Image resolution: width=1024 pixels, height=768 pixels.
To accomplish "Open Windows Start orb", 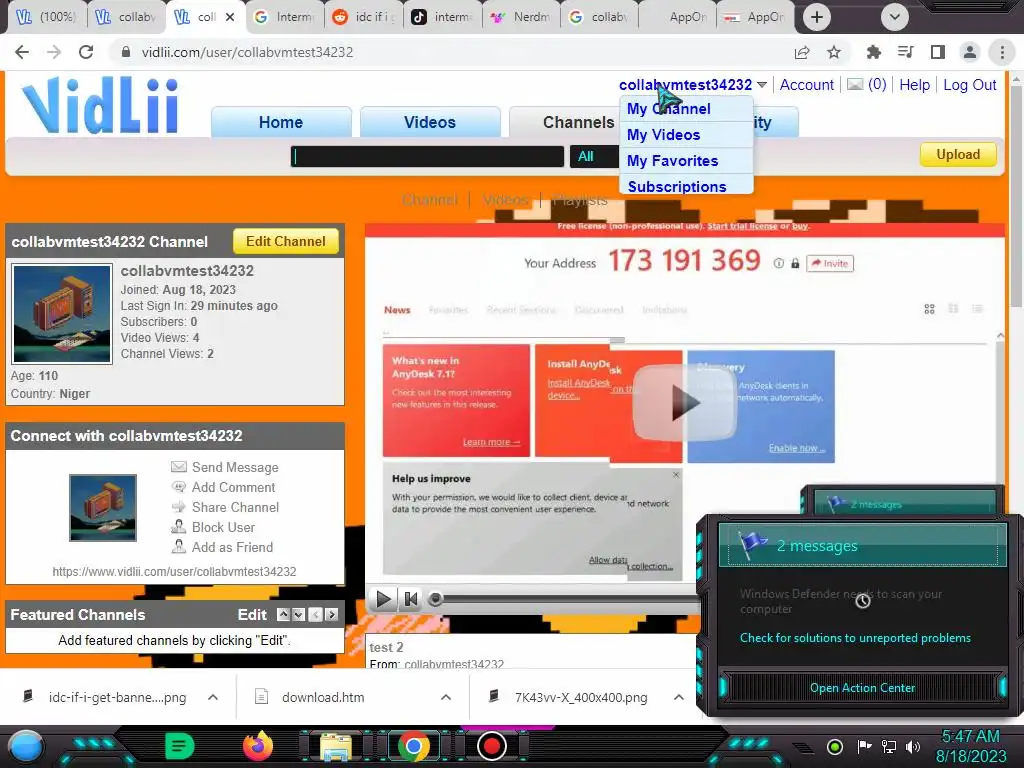I will [x=25, y=746].
